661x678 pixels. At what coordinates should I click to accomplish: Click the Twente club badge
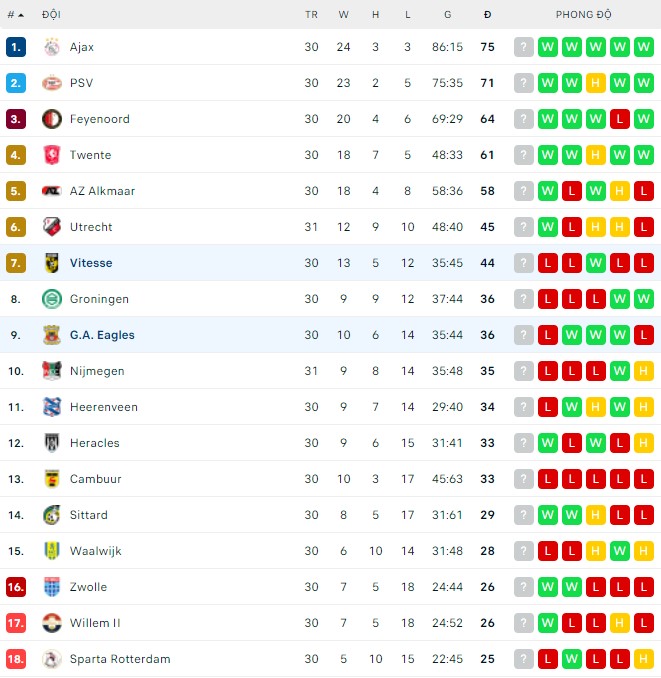52,155
